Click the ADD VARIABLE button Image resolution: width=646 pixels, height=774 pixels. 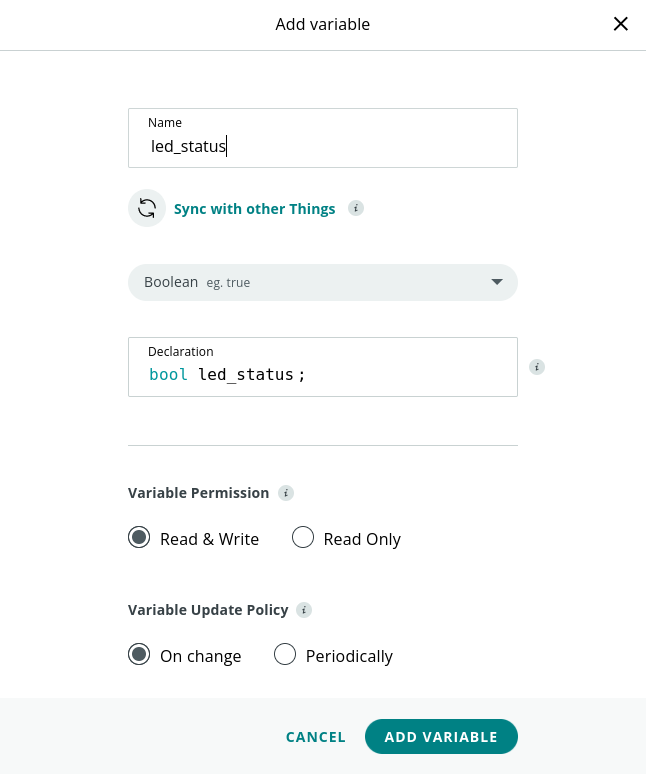[441, 736]
